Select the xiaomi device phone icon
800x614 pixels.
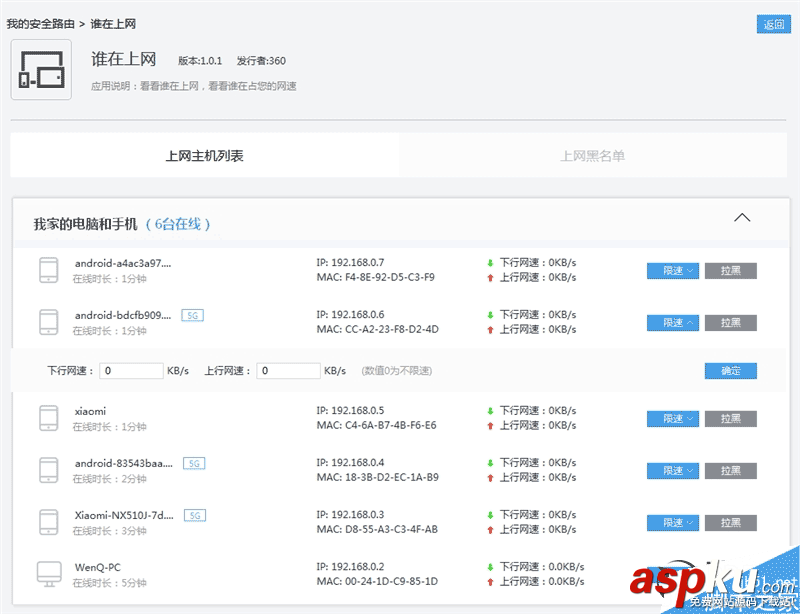48,418
